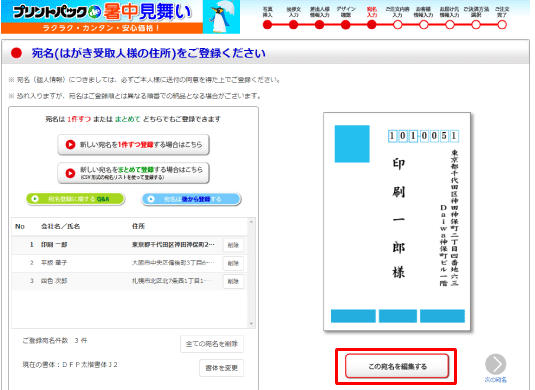
Task: Edit this address with この宛名を編集する
Action: click(397, 366)
